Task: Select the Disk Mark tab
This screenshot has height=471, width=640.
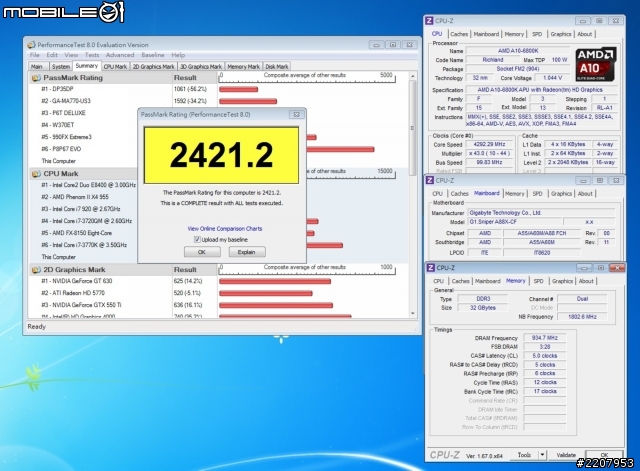Action: pos(277,67)
